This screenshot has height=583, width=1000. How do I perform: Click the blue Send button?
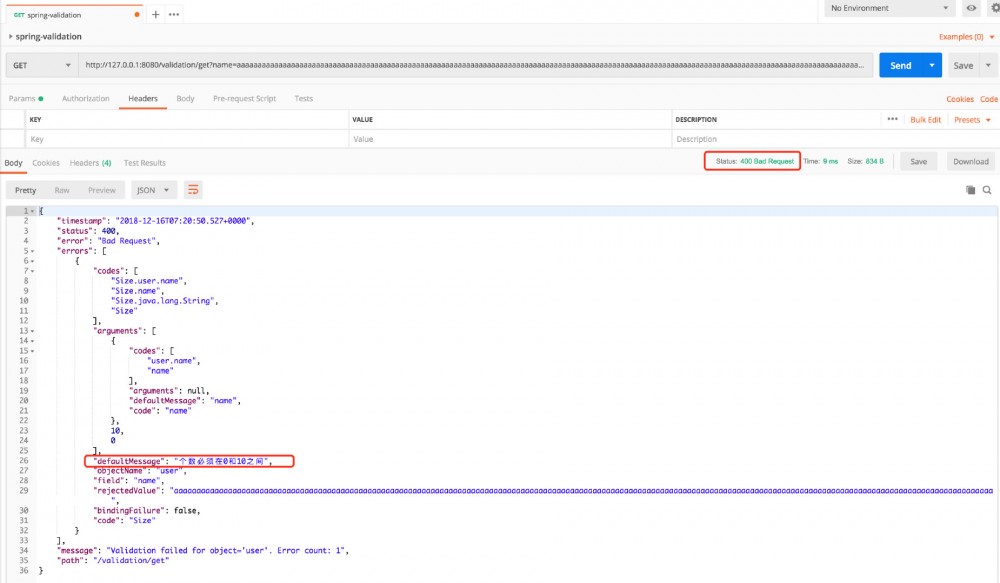point(901,65)
